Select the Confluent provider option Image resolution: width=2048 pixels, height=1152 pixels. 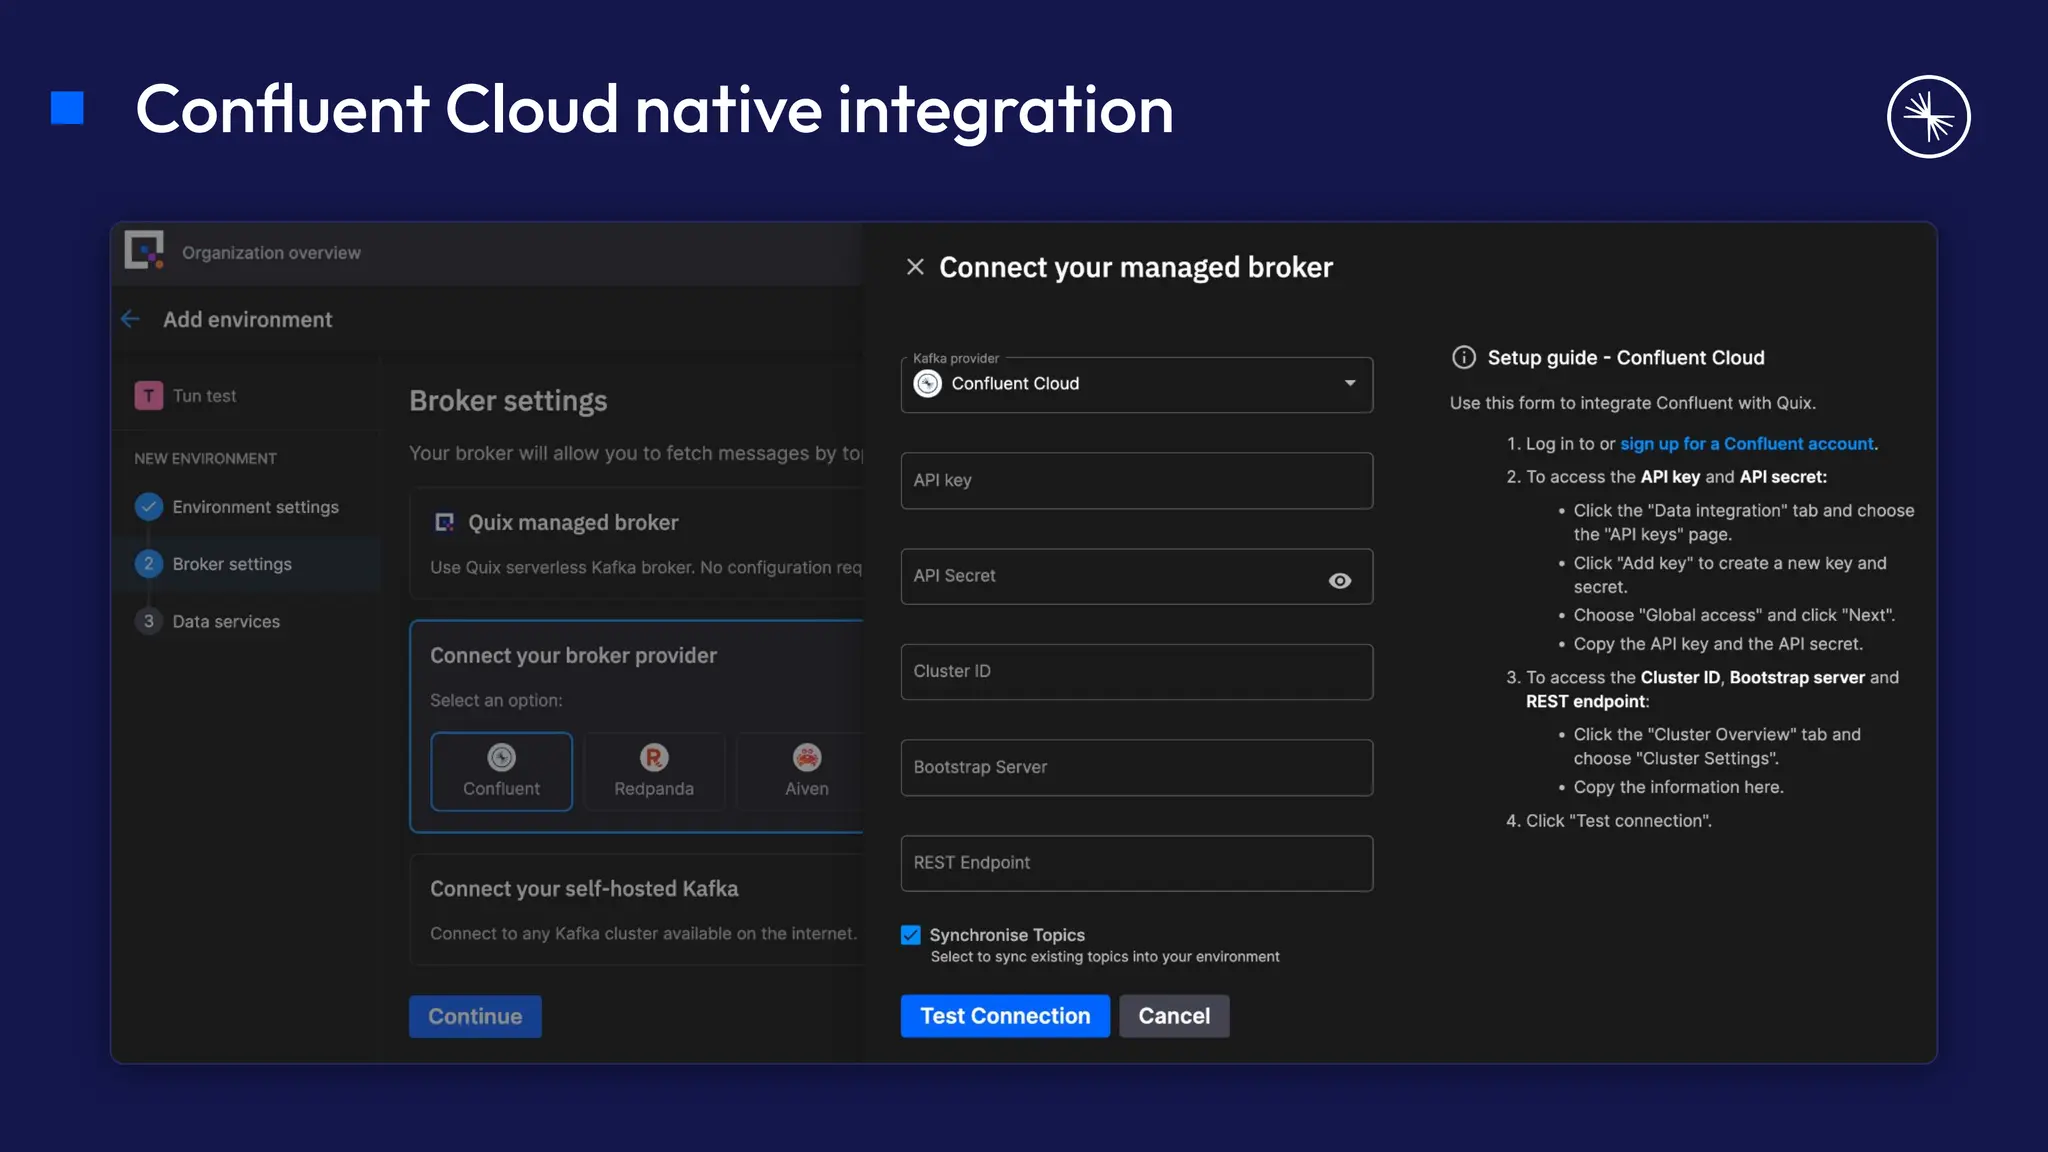coord(501,771)
